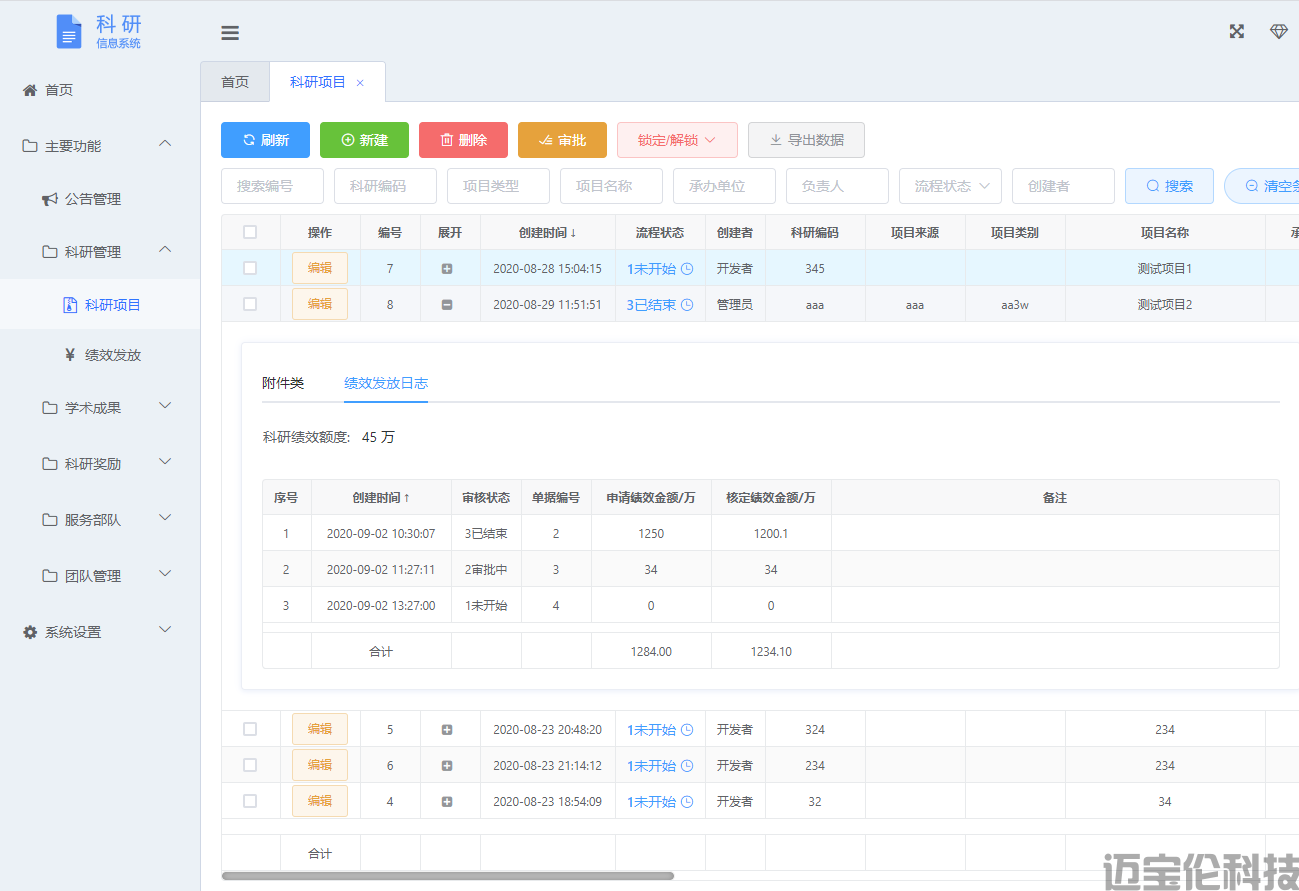Image resolution: width=1299 pixels, height=891 pixels.
Task: Open 绩效发放 in the sidebar
Action: pos(100,355)
